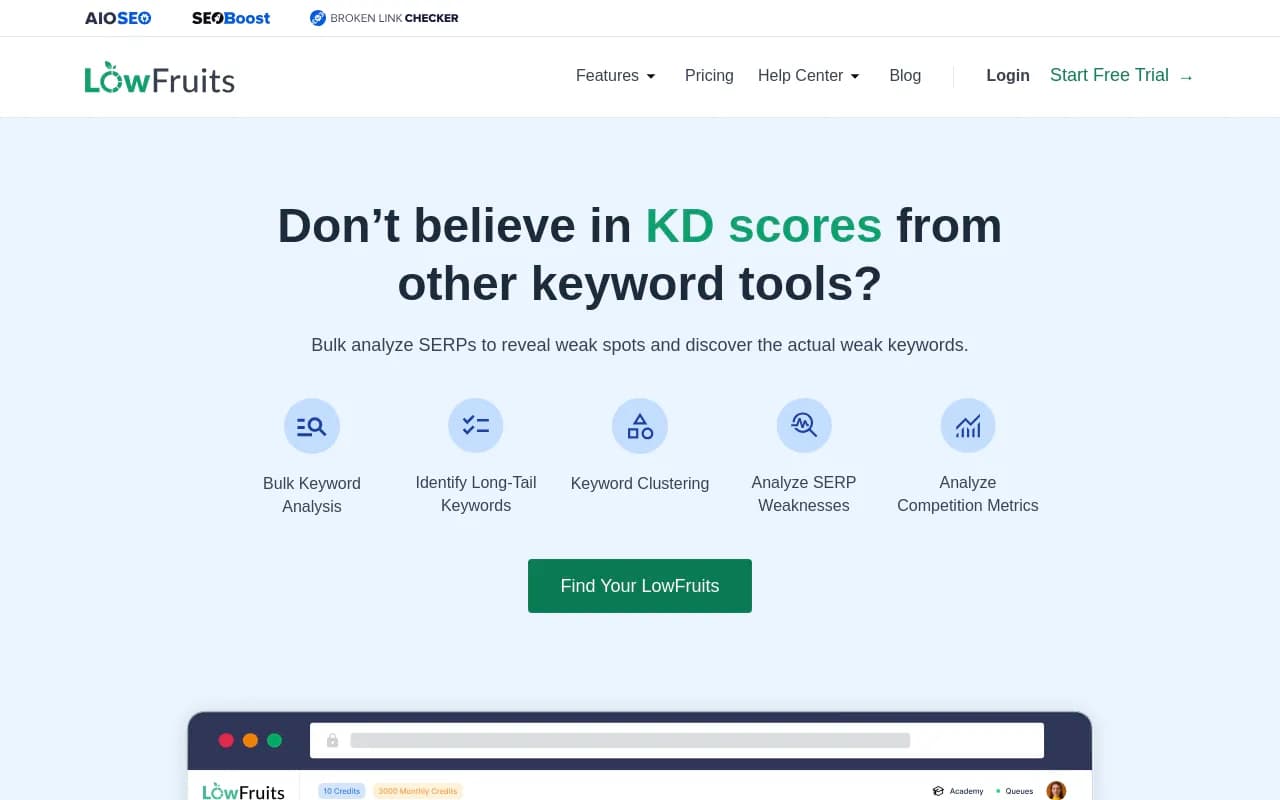Open the Help Center dropdown

(809, 75)
